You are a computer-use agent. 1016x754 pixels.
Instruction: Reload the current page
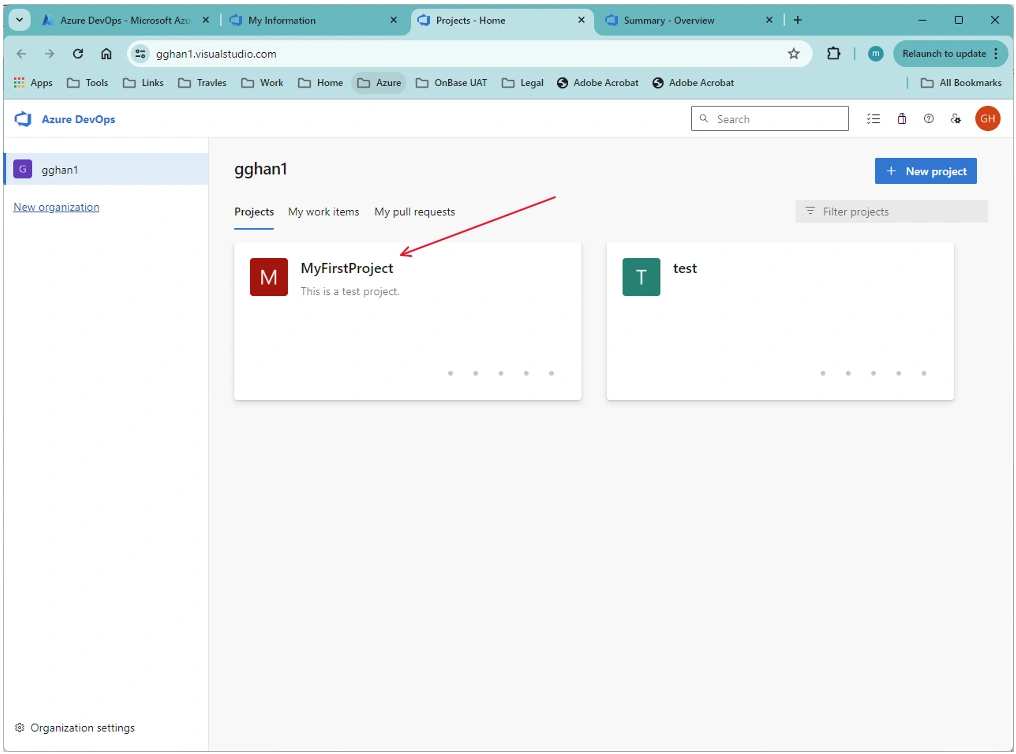pos(78,54)
